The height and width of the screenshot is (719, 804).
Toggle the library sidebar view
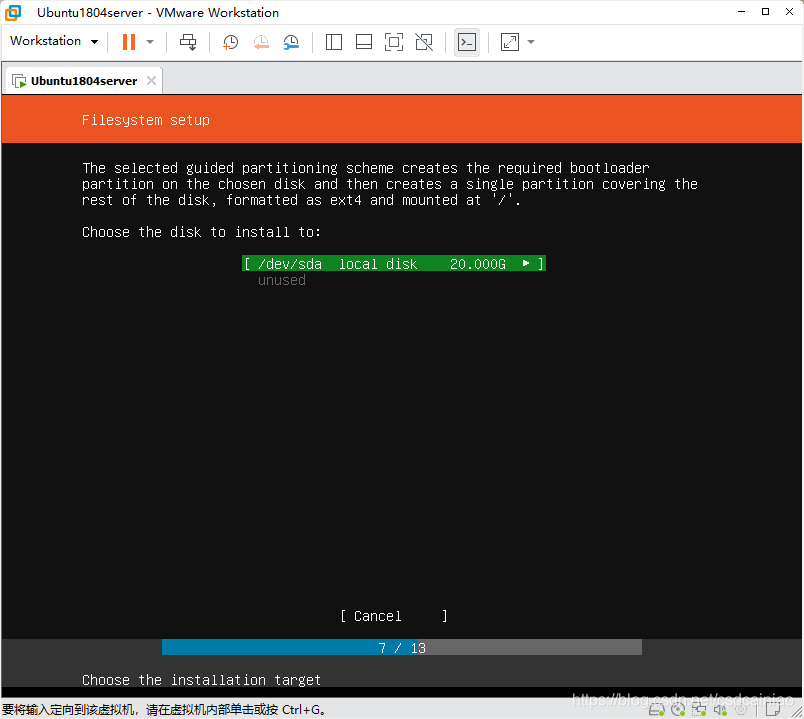tap(334, 42)
